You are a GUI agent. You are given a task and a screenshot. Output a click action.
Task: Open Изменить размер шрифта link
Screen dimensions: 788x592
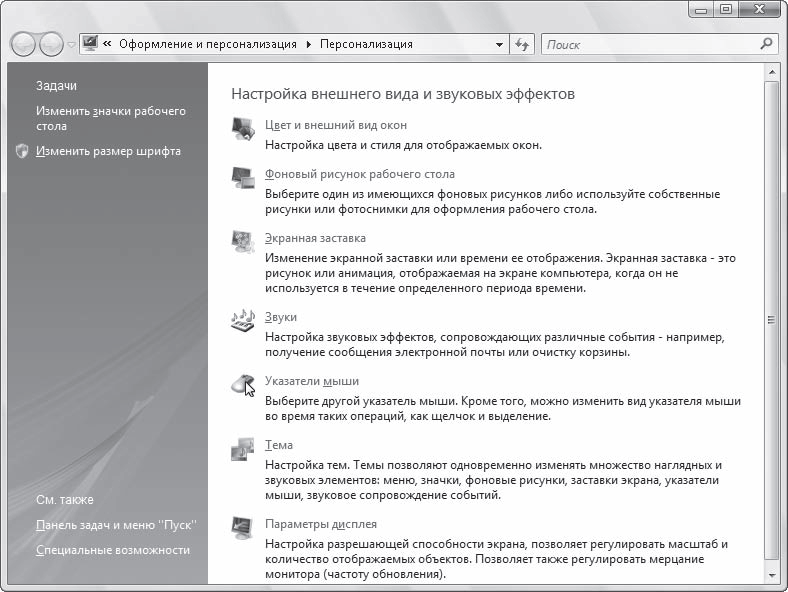108,151
